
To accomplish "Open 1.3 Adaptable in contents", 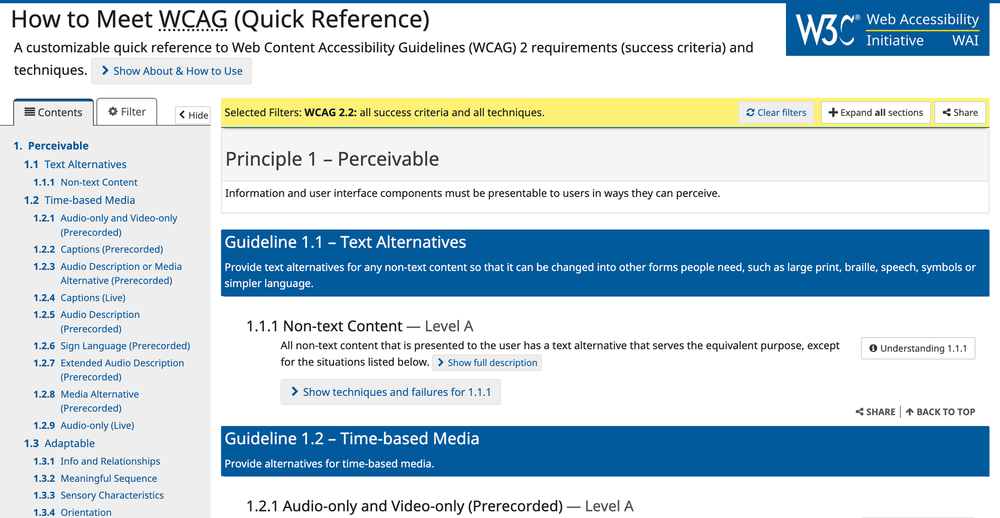I will tap(59, 443).
